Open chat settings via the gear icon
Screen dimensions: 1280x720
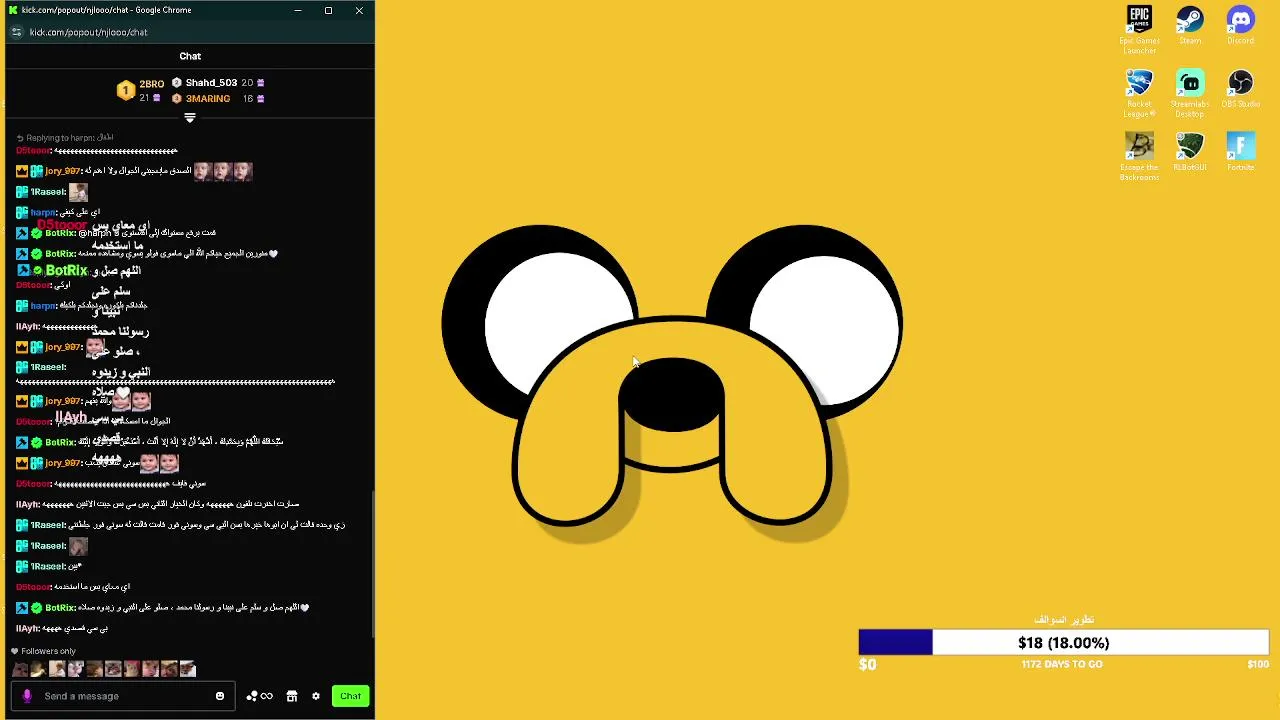pos(316,696)
